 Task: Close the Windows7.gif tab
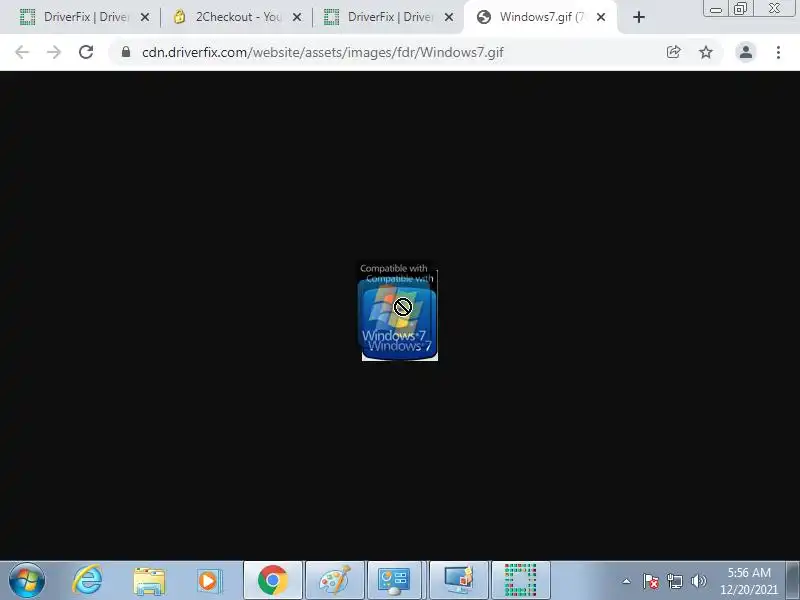click(x=601, y=17)
